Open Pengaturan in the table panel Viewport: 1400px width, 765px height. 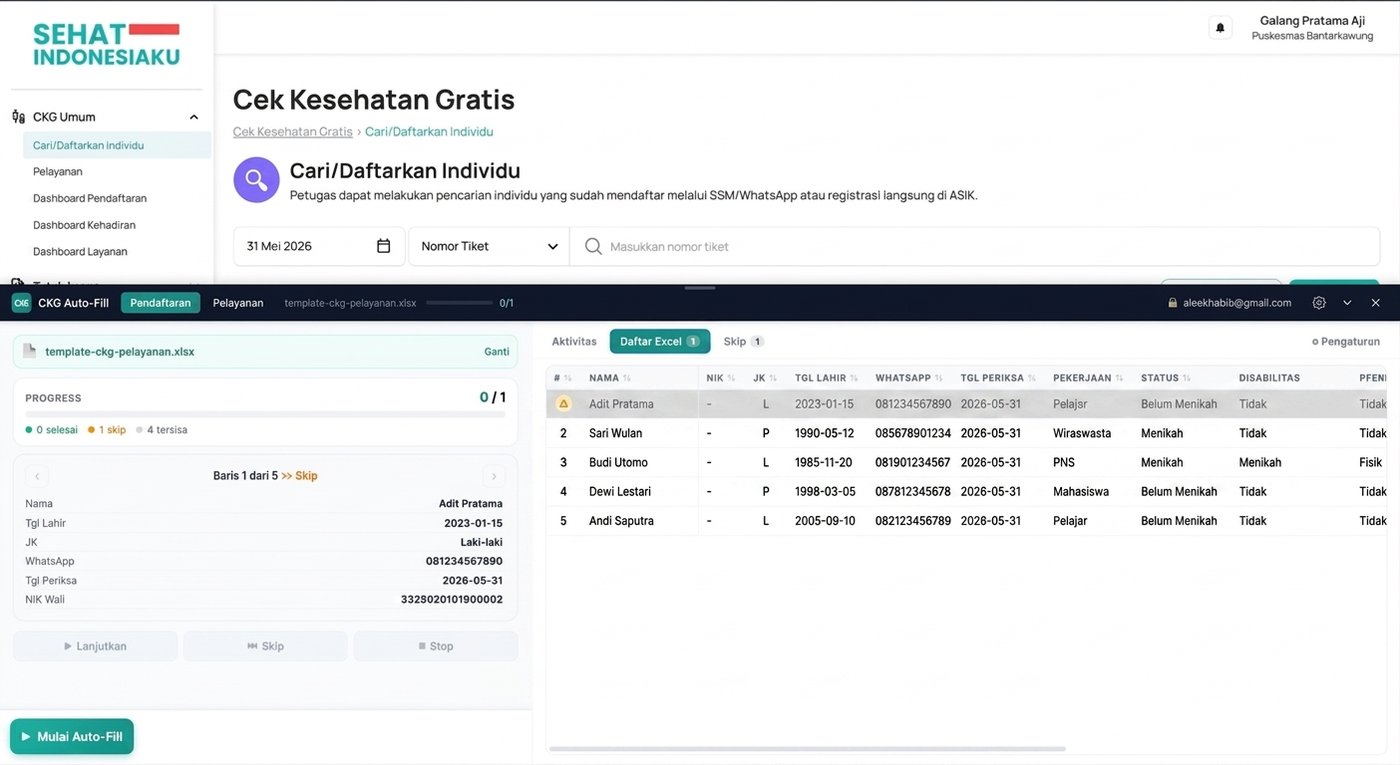tap(1346, 342)
